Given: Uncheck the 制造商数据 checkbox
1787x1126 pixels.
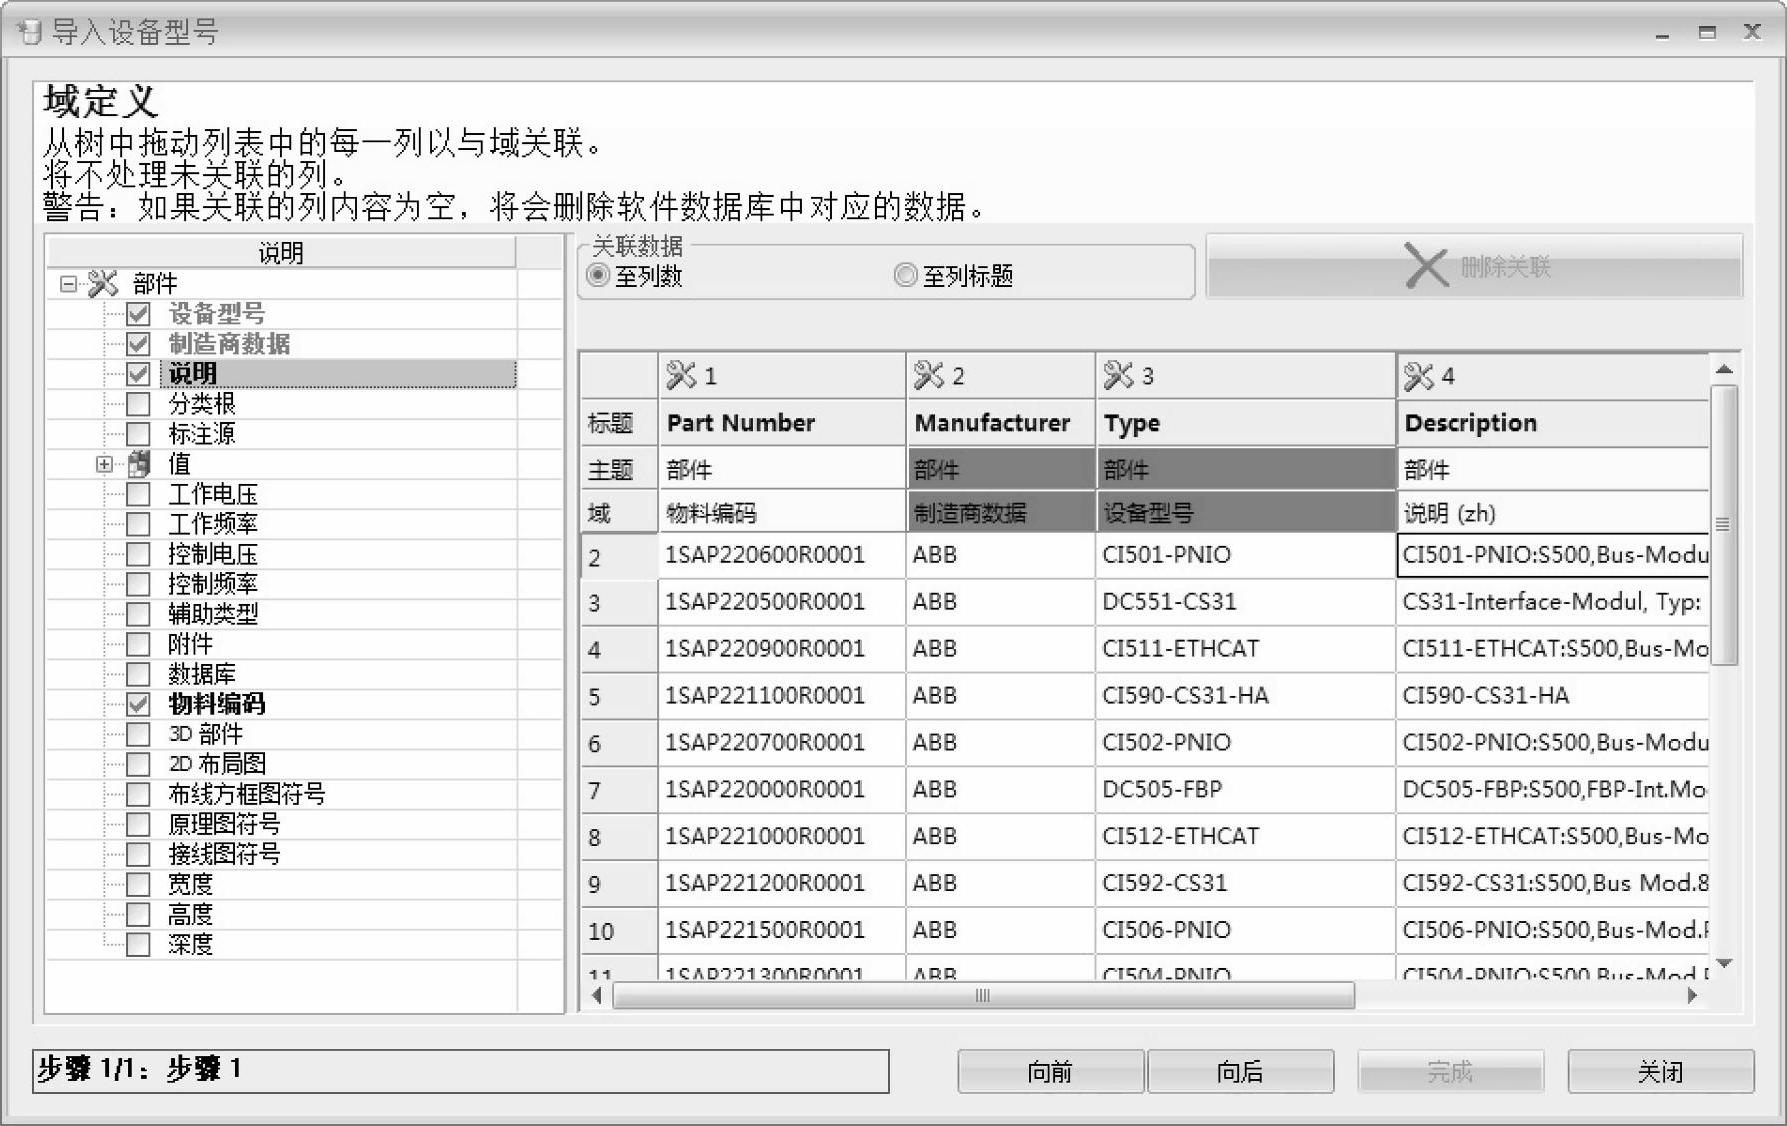Looking at the screenshot, I should click(x=138, y=344).
